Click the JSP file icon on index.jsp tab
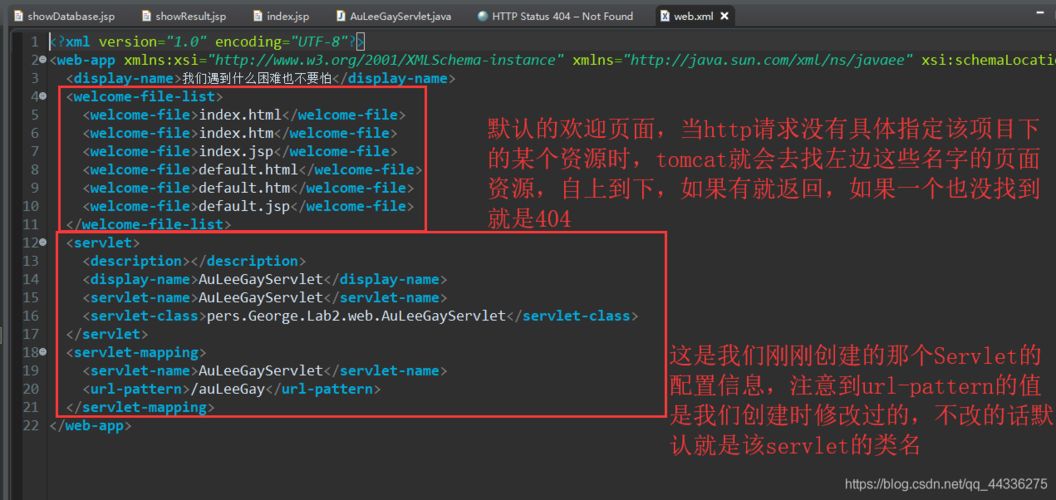The width and height of the screenshot is (1056, 500). pyautogui.click(x=257, y=16)
